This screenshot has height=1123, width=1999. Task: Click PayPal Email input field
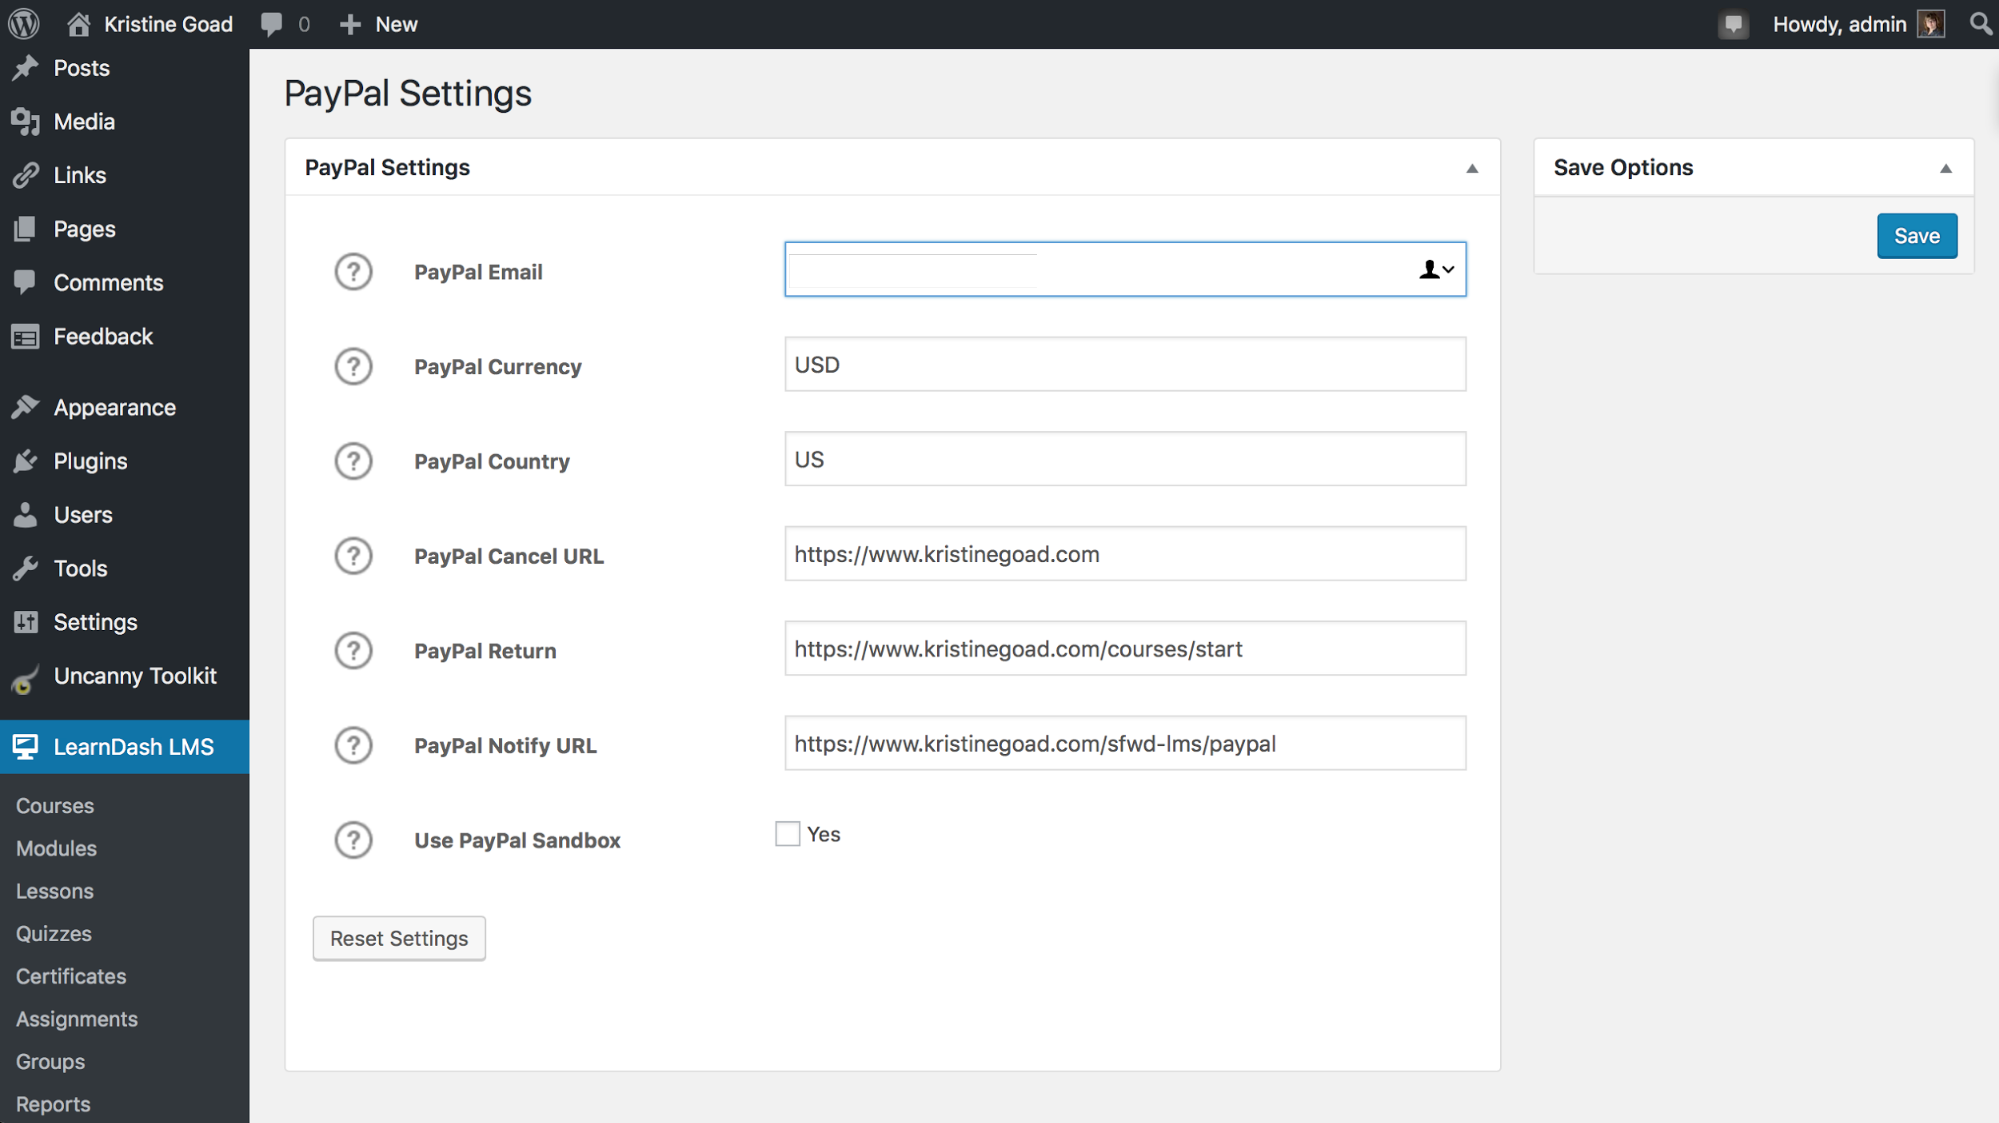pos(1123,269)
